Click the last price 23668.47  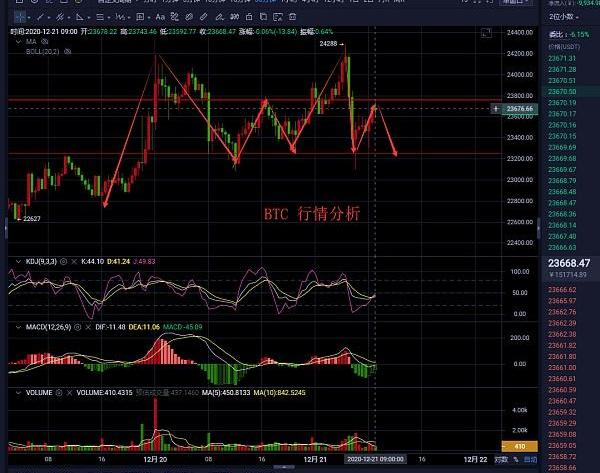(568, 264)
